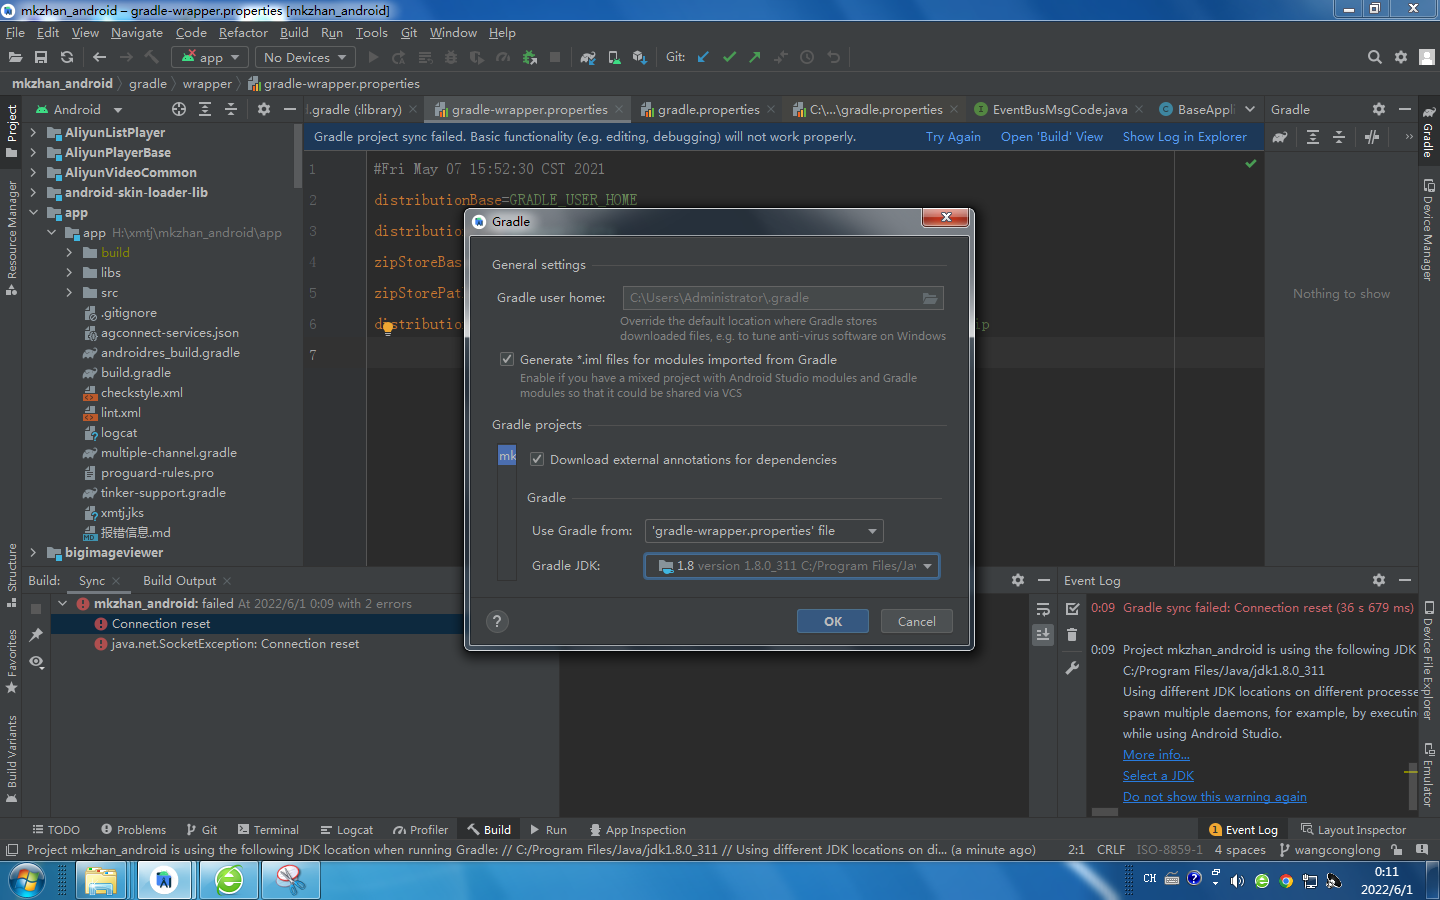This screenshot has height=900, width=1440.
Task: Click the More info... link
Action: pyautogui.click(x=1156, y=754)
